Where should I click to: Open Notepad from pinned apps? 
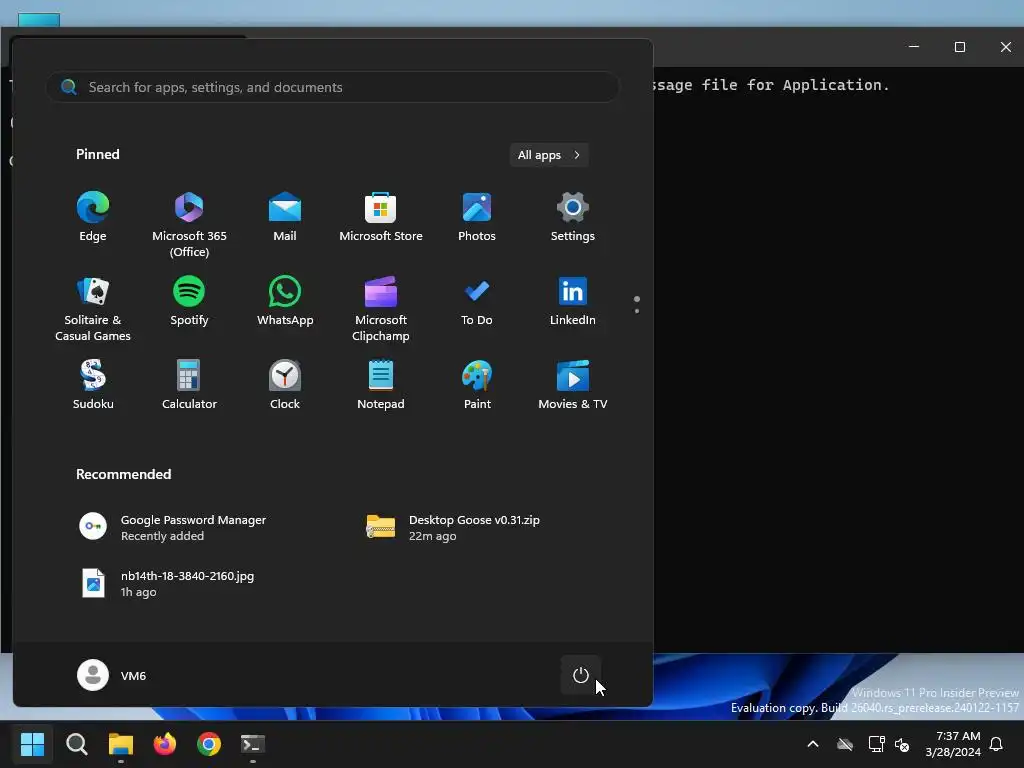[381, 385]
